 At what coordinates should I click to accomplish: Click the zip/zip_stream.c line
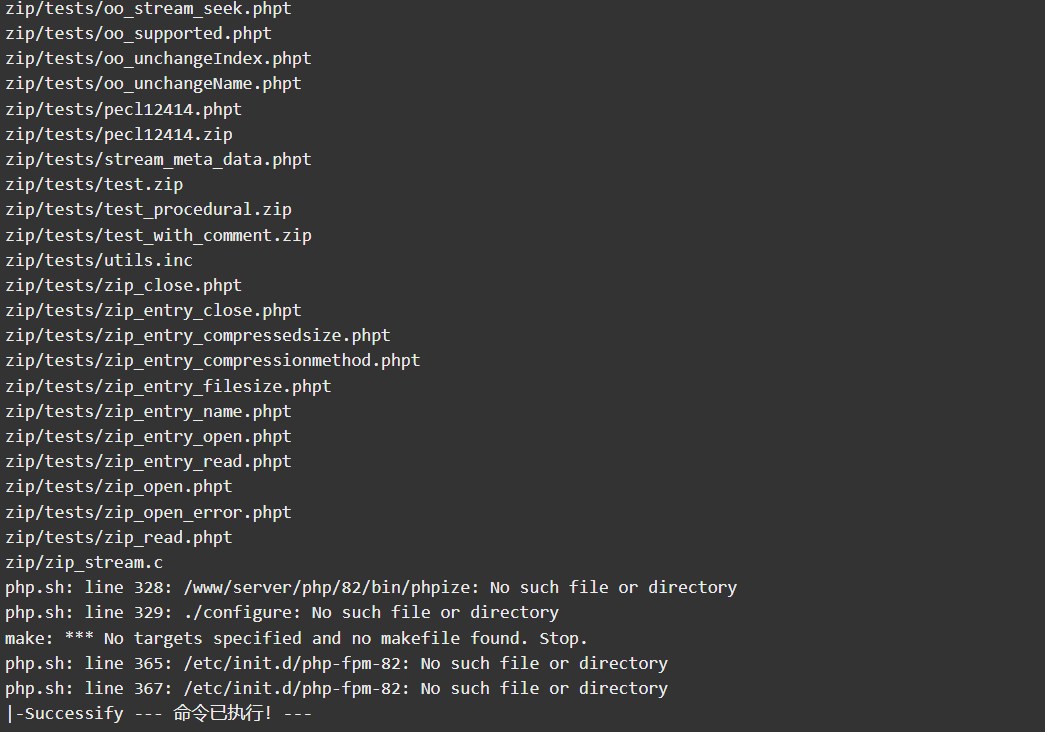84,563
